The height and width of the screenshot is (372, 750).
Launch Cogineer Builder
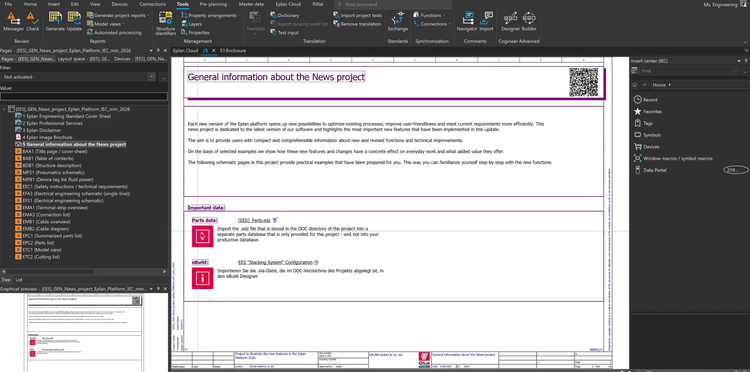pyautogui.click(x=529, y=22)
